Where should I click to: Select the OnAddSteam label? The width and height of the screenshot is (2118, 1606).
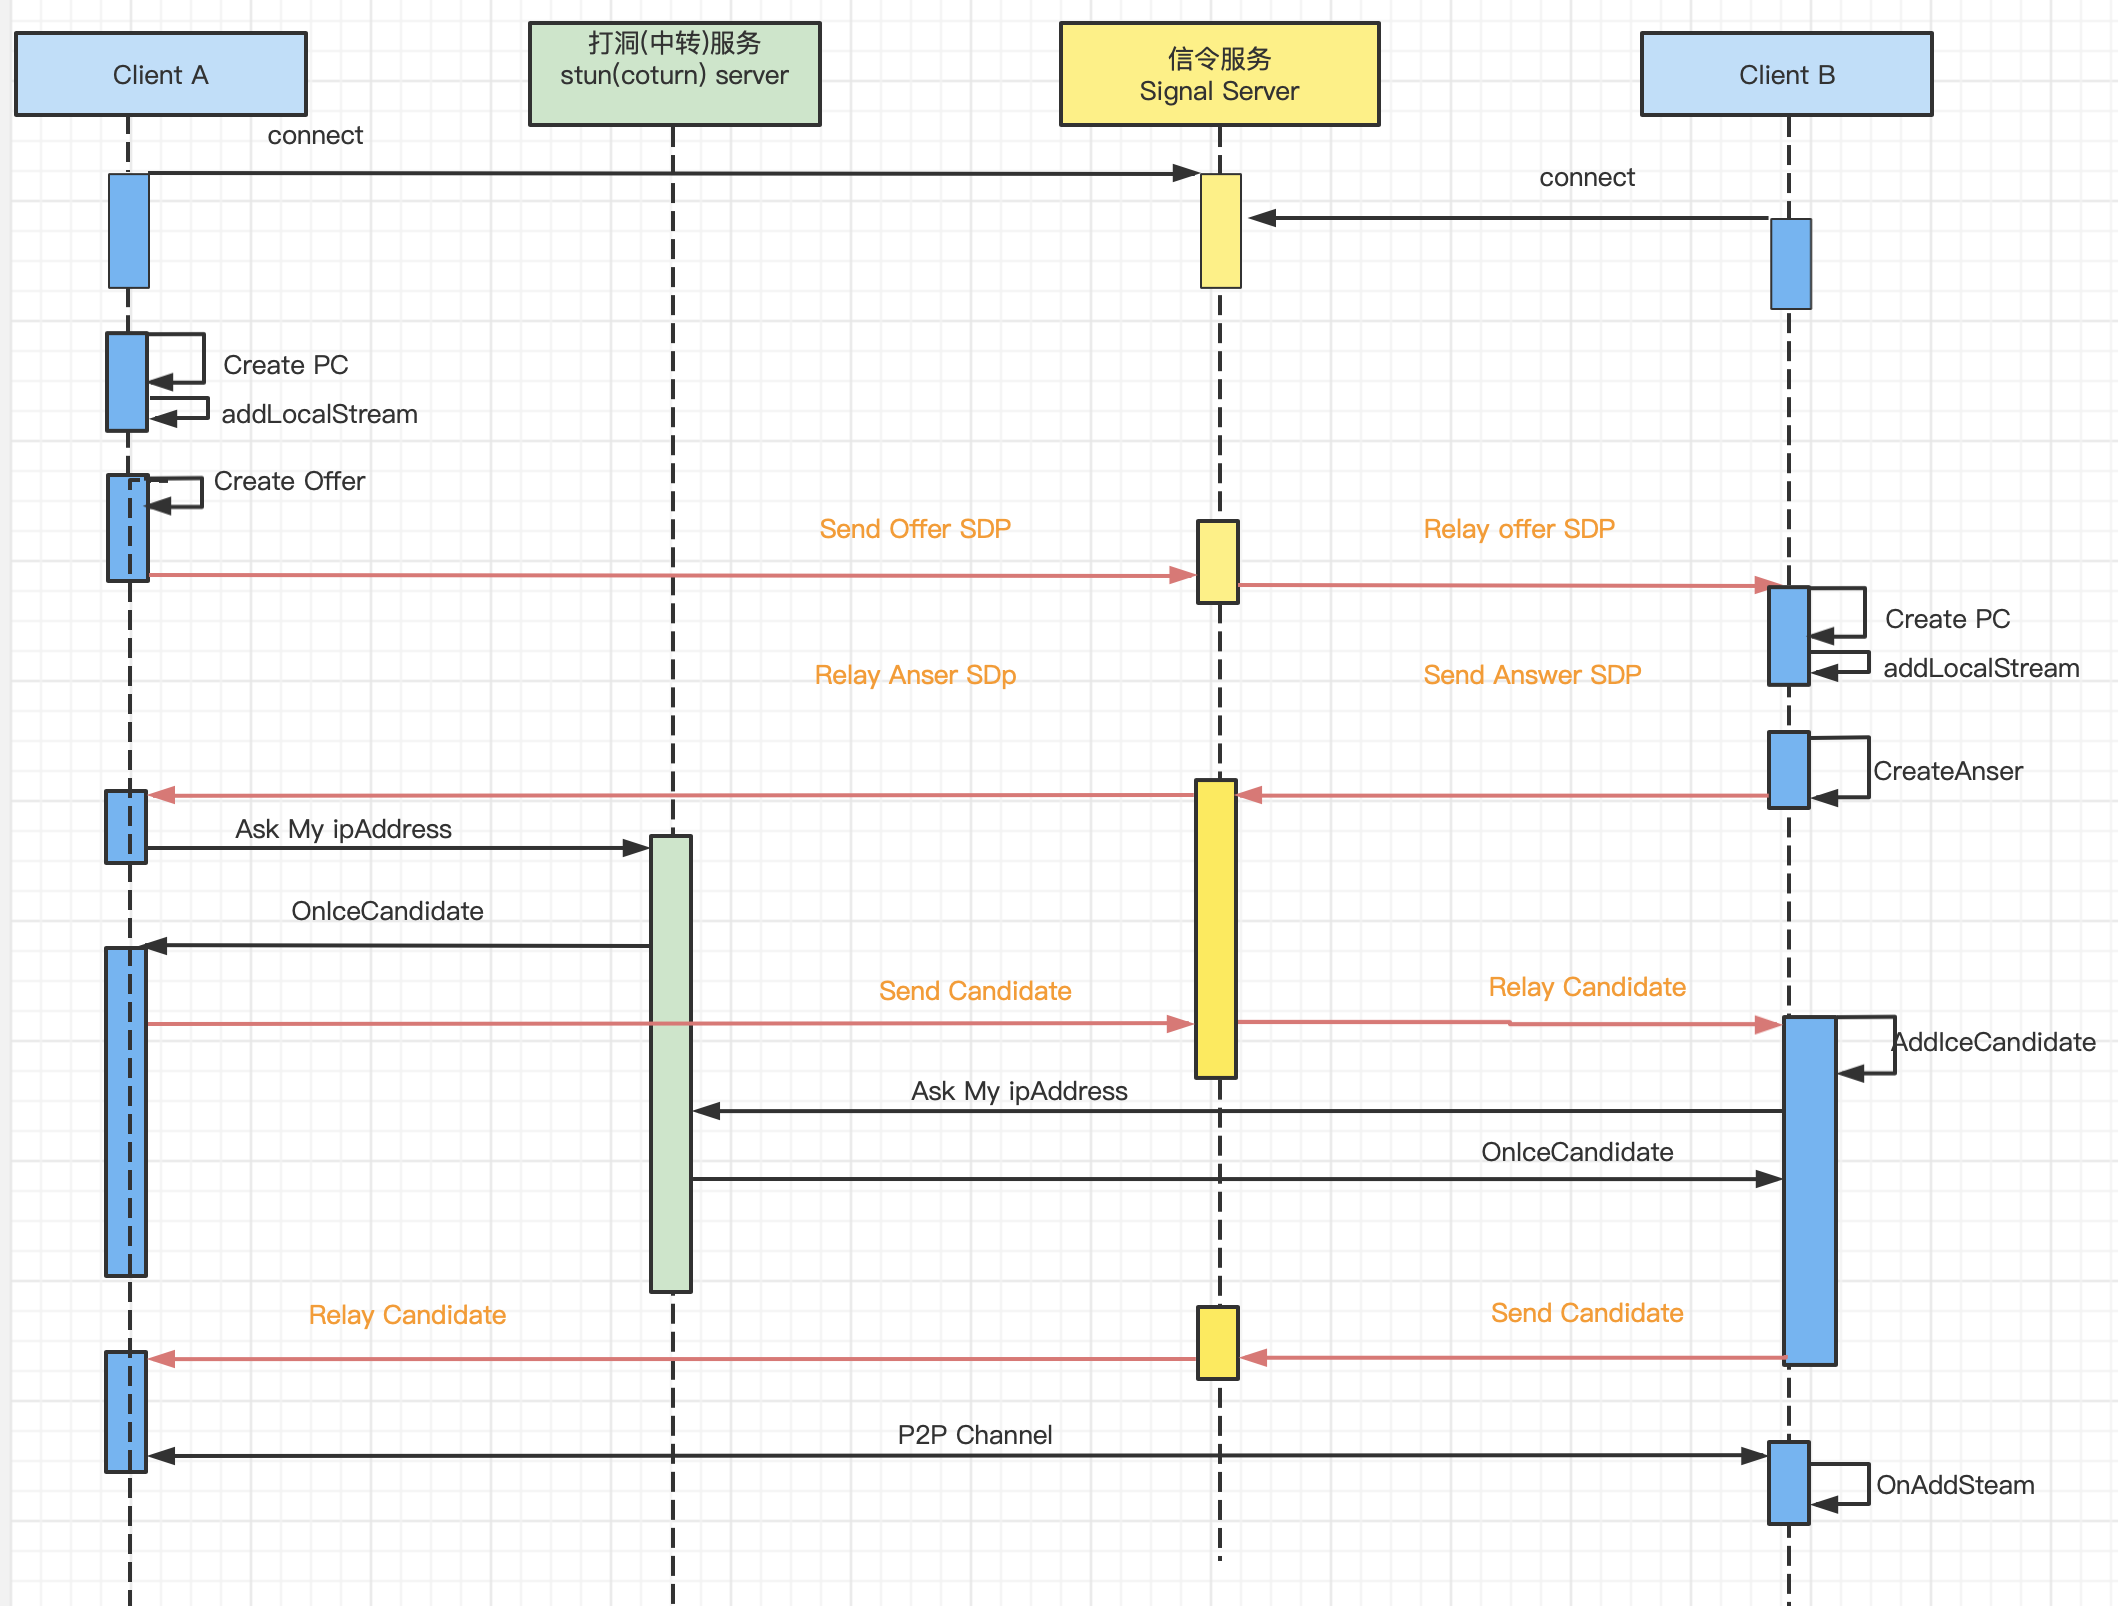pos(1955,1485)
